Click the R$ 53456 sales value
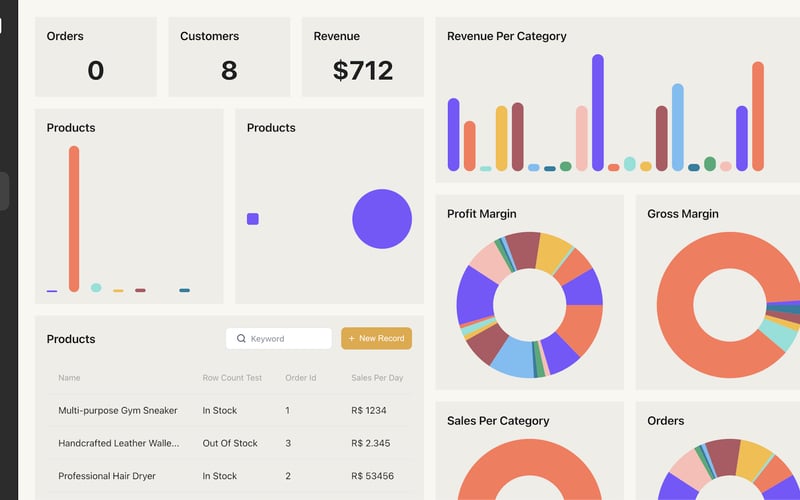The image size is (800, 500). click(x=372, y=476)
